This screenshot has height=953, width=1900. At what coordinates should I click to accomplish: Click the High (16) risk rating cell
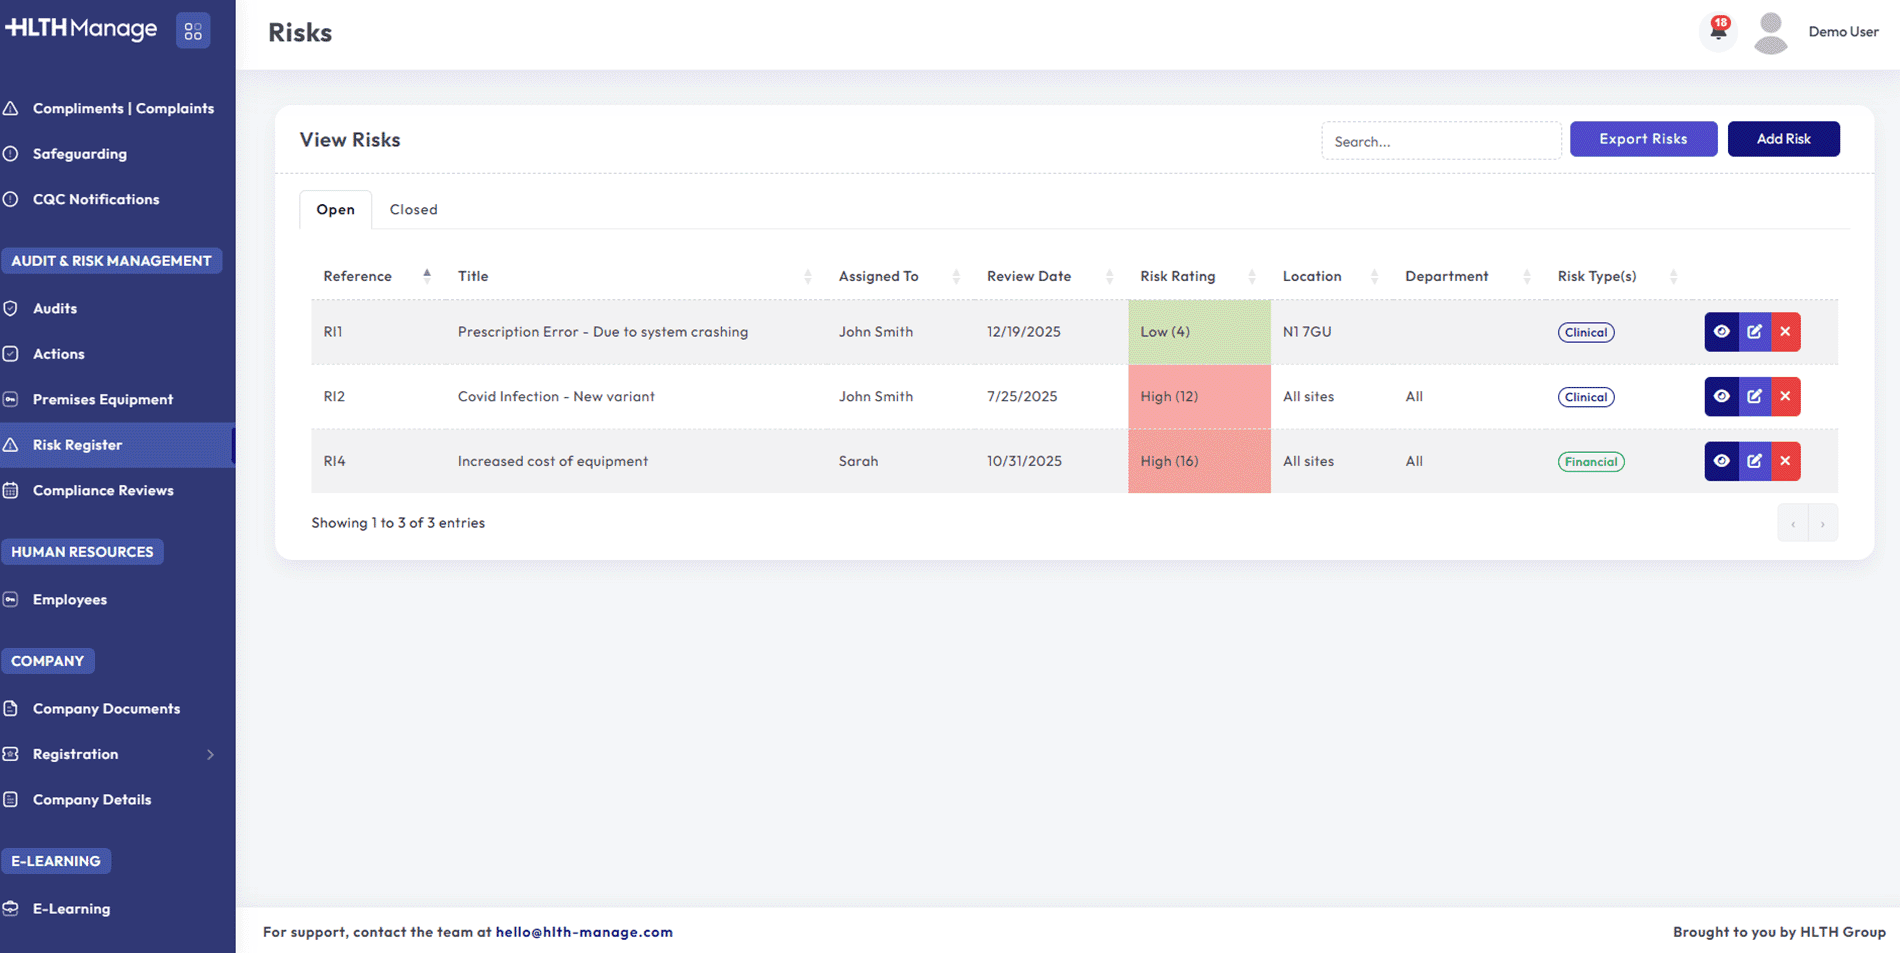click(1198, 461)
